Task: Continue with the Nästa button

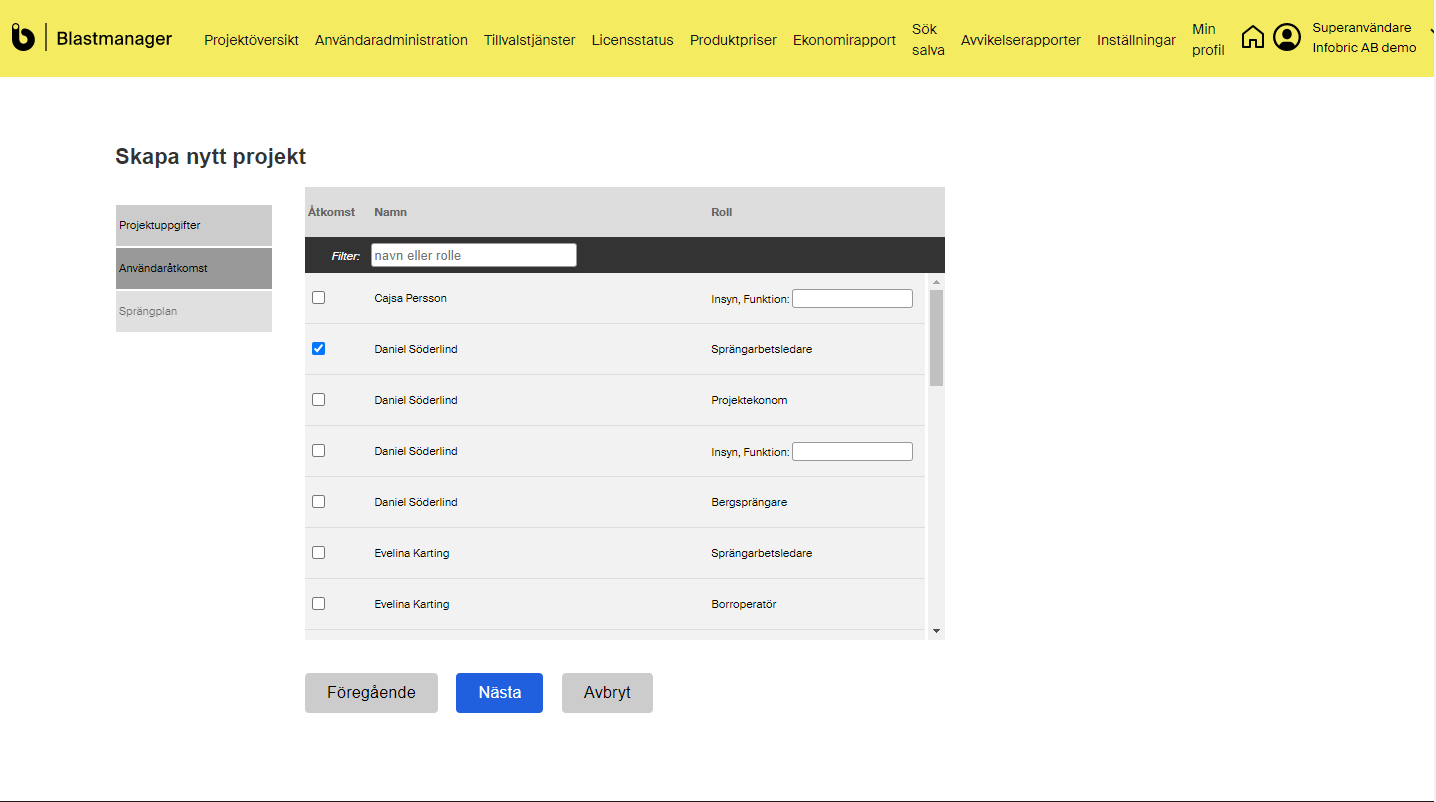Action: click(x=499, y=693)
